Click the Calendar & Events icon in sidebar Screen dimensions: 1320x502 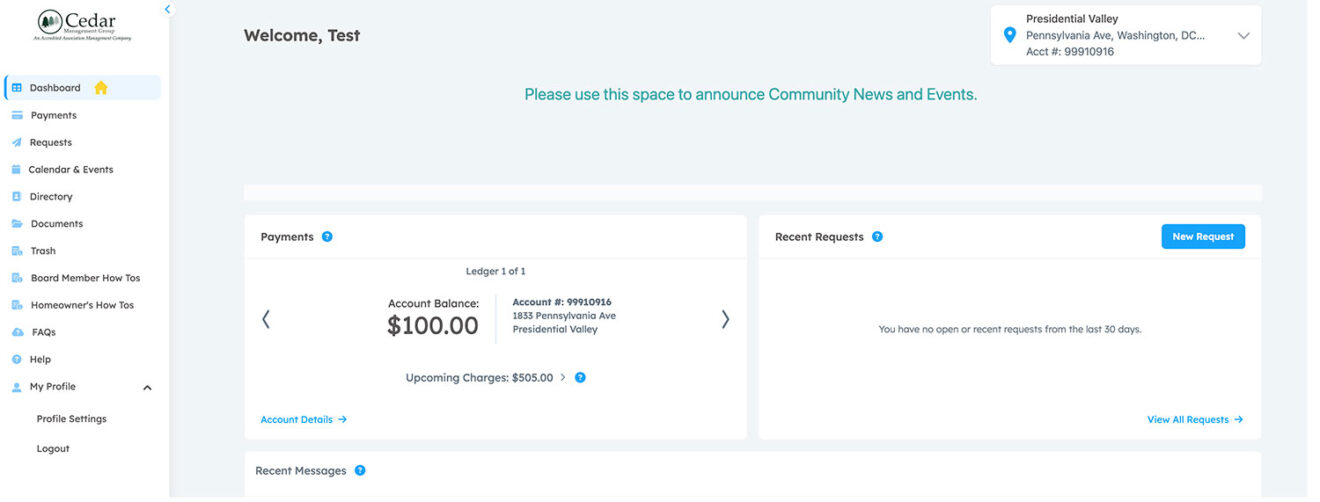pyautogui.click(x=17, y=170)
